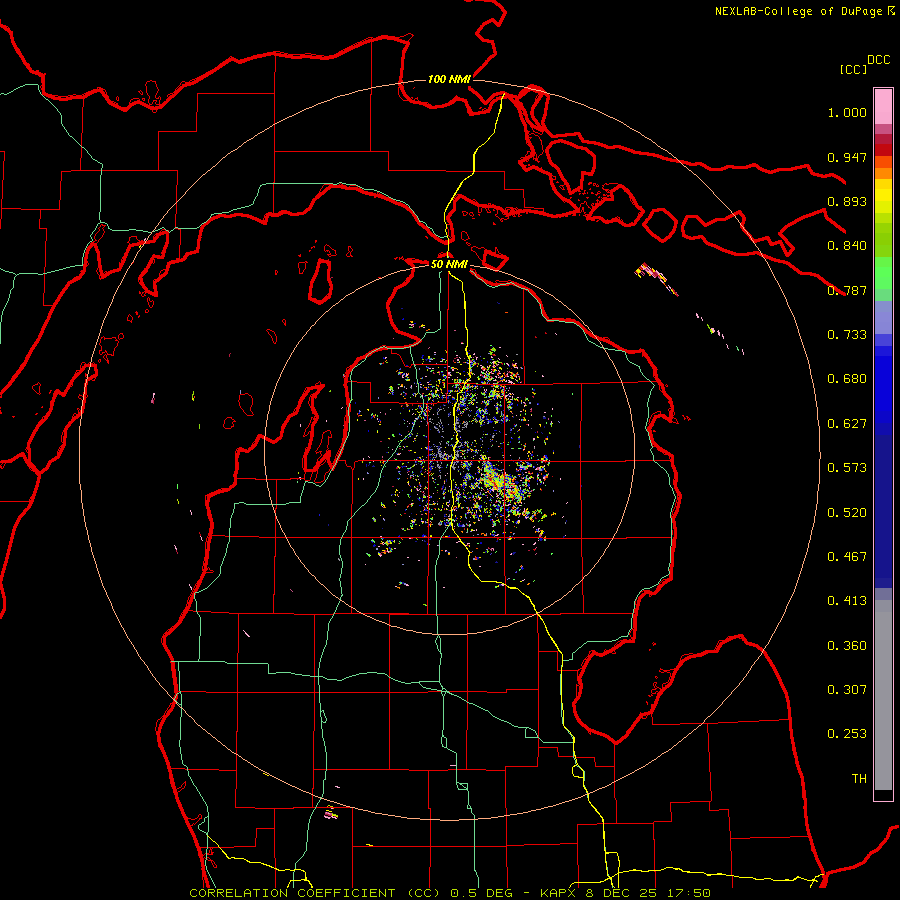Select the 0.787 legend value
Screen dimensions: 900x900
847,290
